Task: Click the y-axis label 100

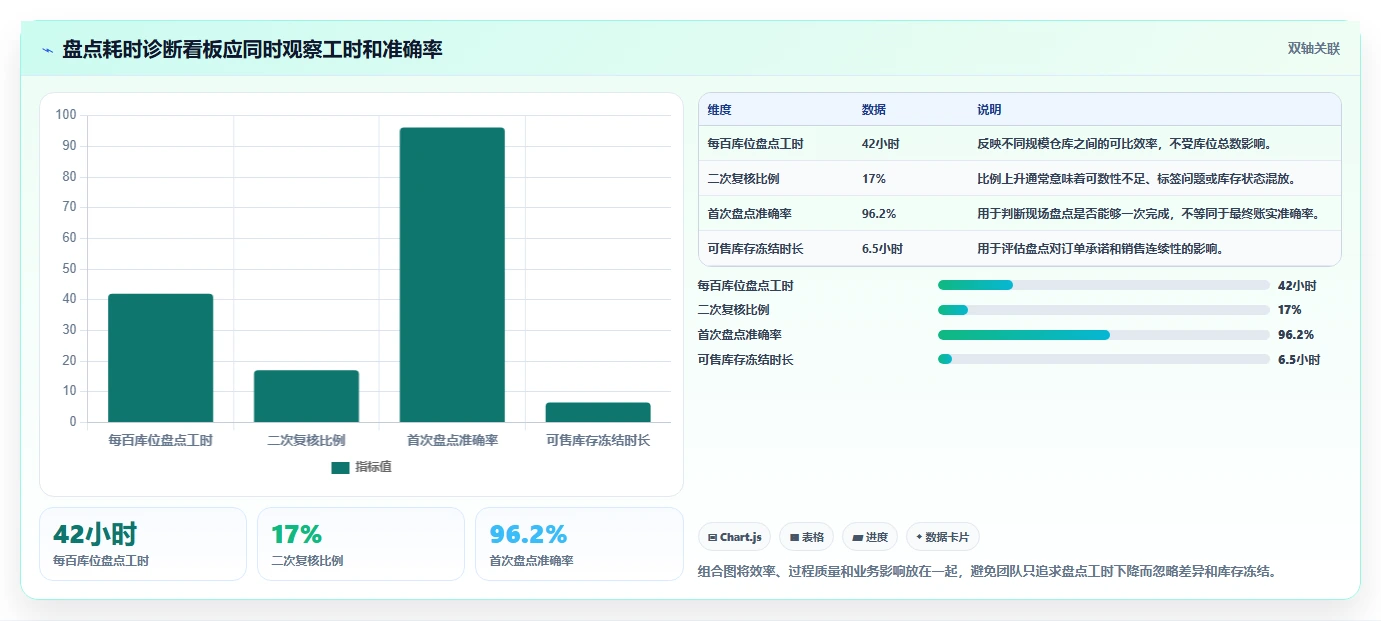Action: 66,115
